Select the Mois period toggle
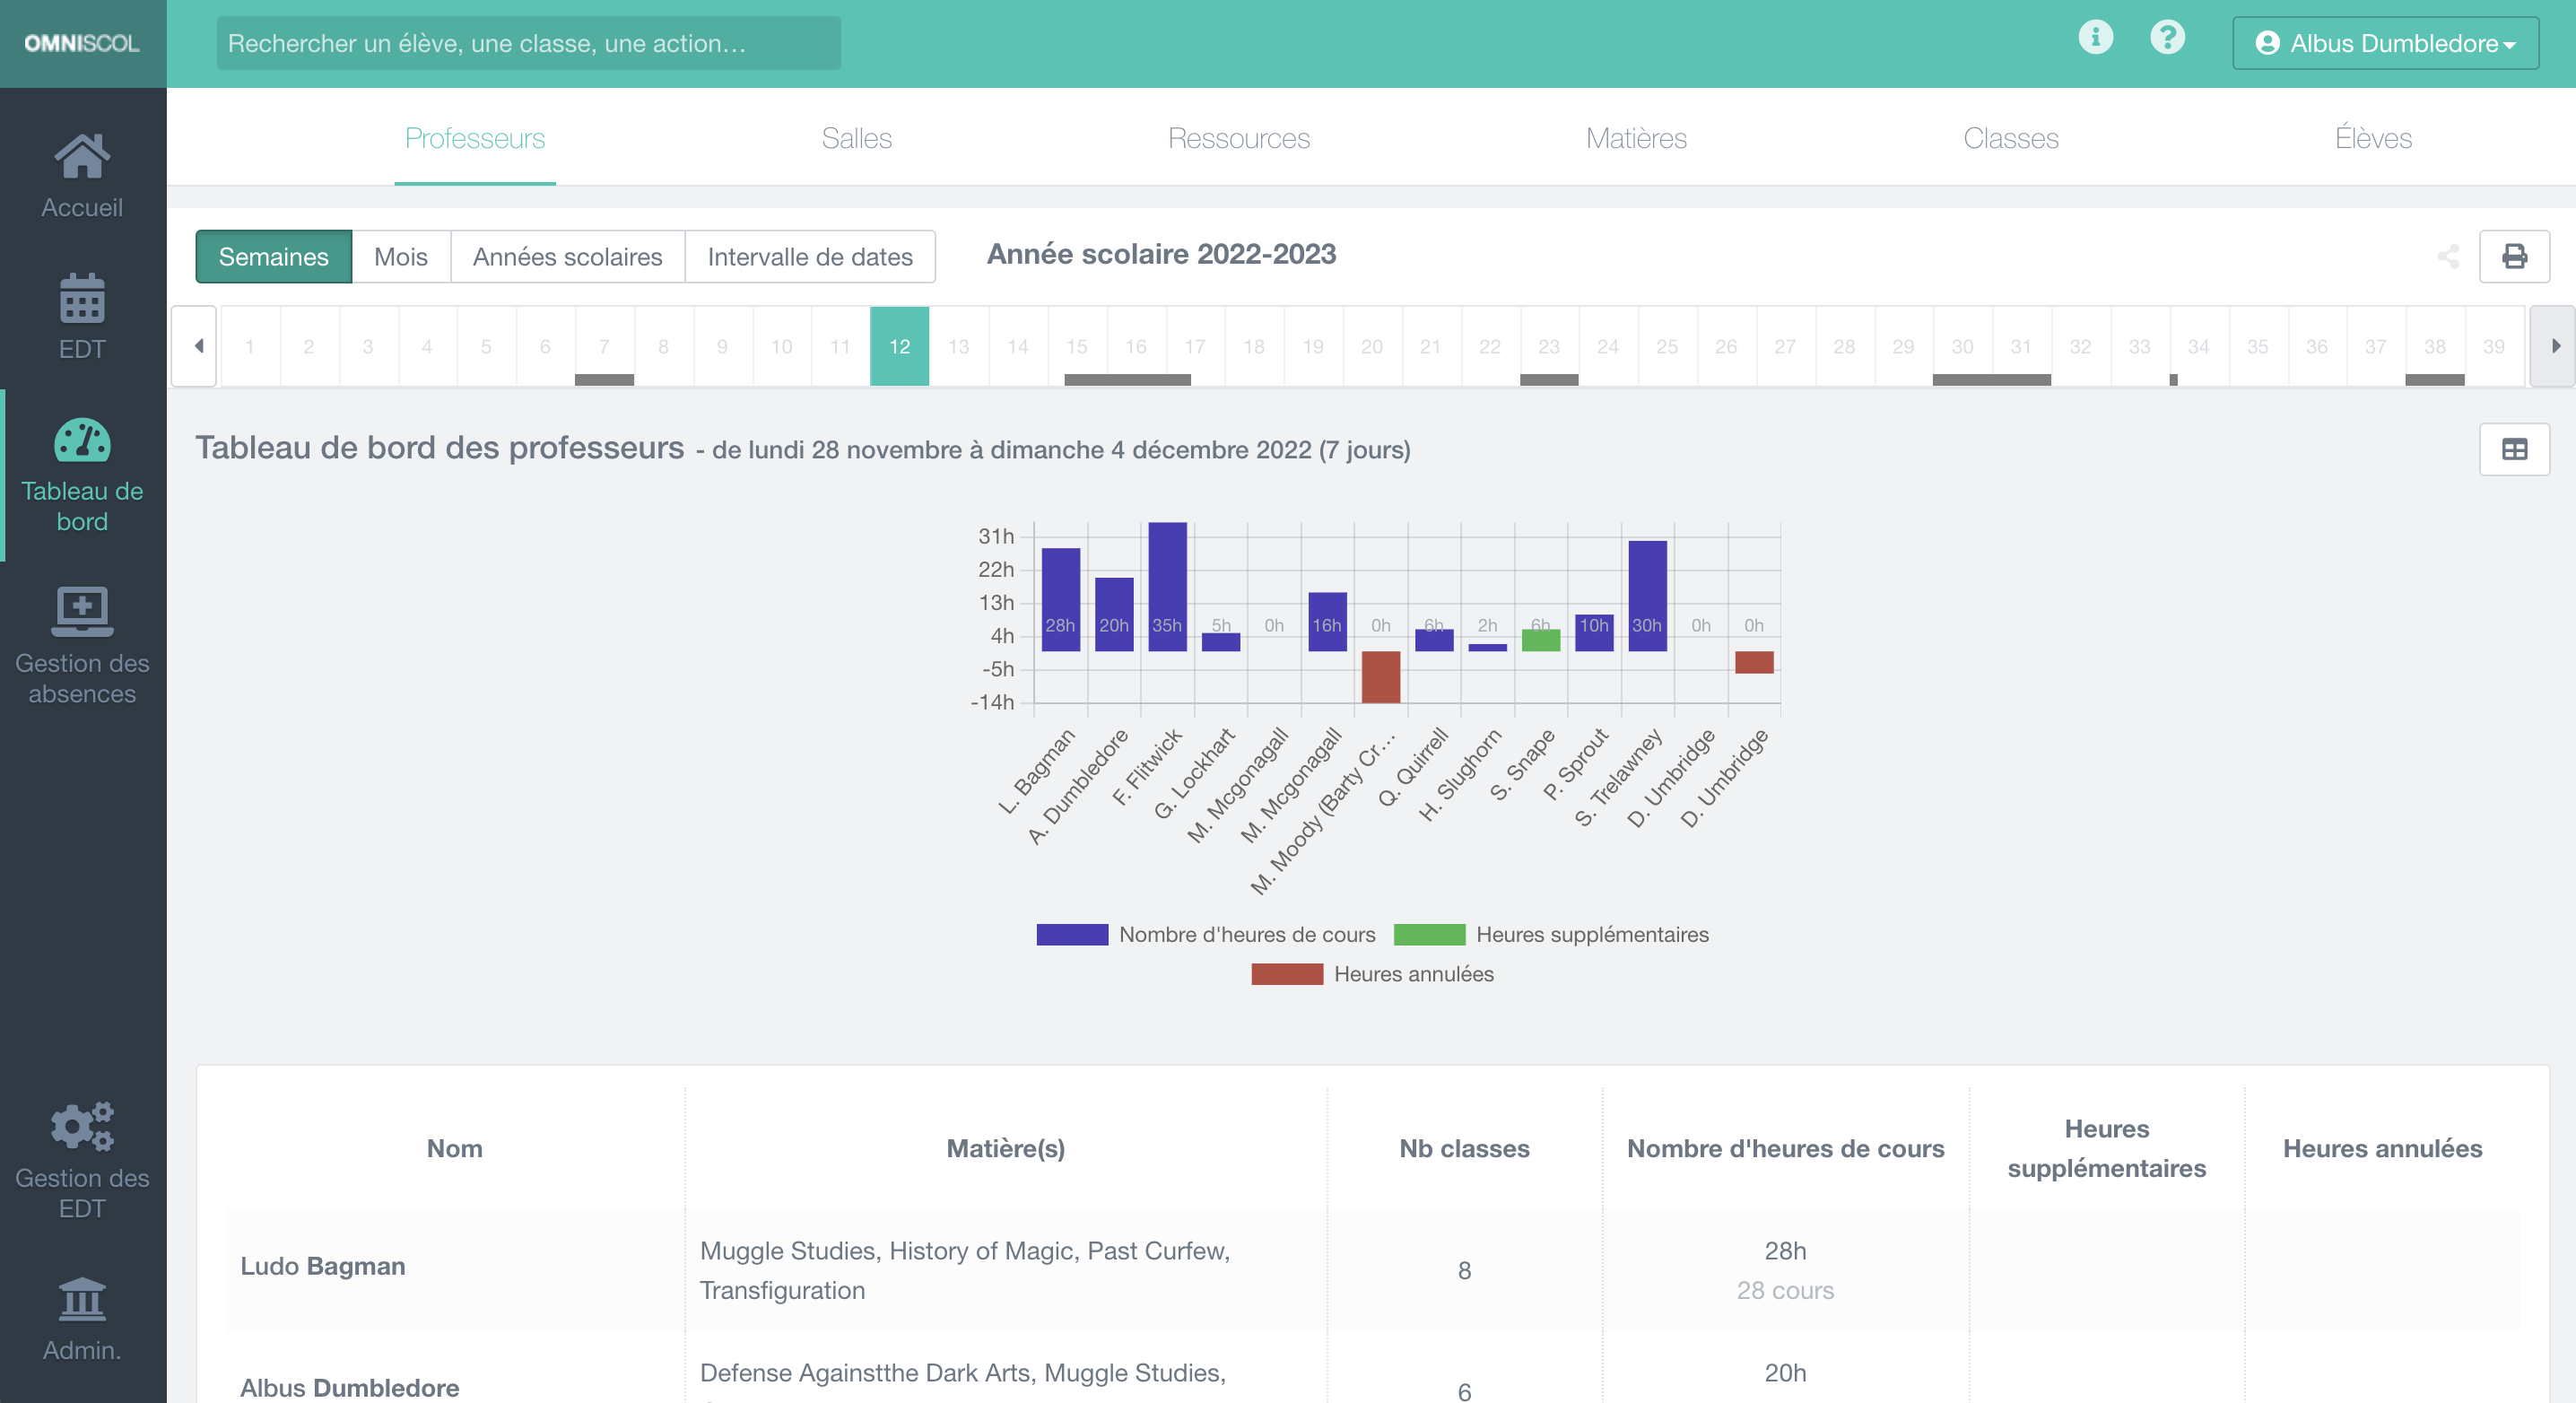This screenshot has width=2576, height=1403. (x=400, y=257)
